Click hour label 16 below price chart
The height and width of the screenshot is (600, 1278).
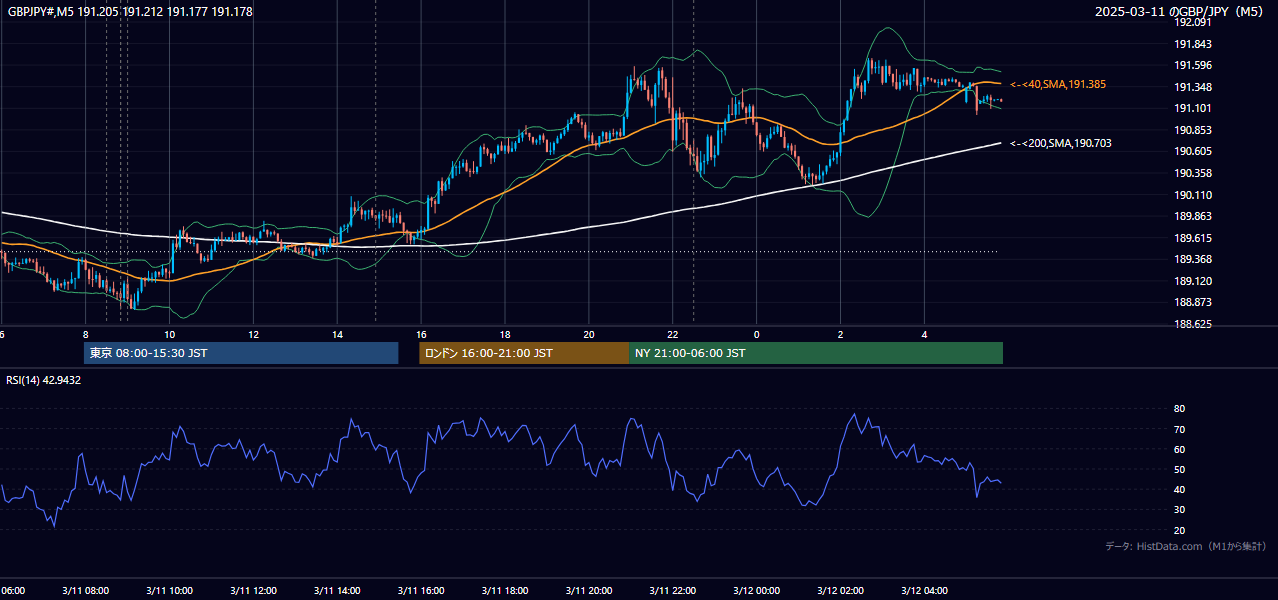pyautogui.click(x=422, y=334)
